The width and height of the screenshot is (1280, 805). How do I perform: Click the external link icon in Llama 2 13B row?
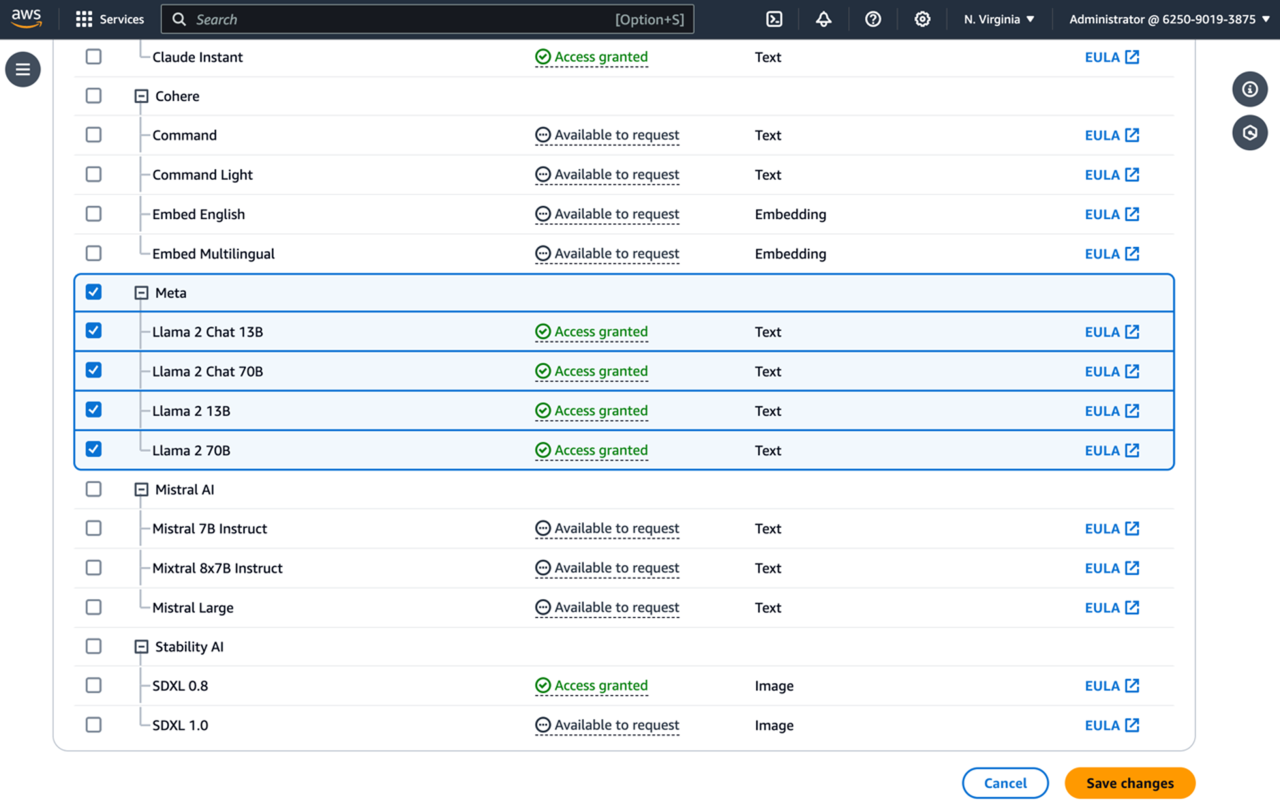[1132, 410]
